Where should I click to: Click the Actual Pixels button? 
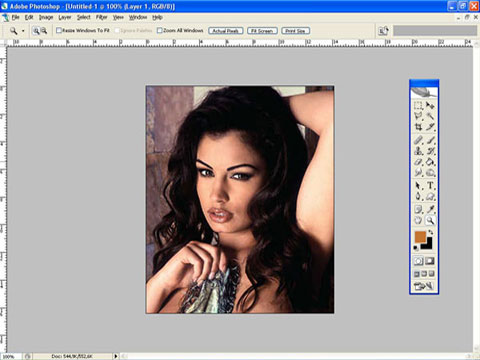pyautogui.click(x=226, y=31)
